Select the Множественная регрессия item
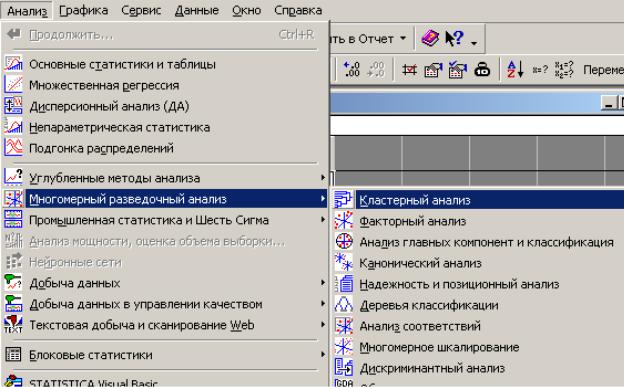This screenshot has width=624, height=387. coord(164,85)
